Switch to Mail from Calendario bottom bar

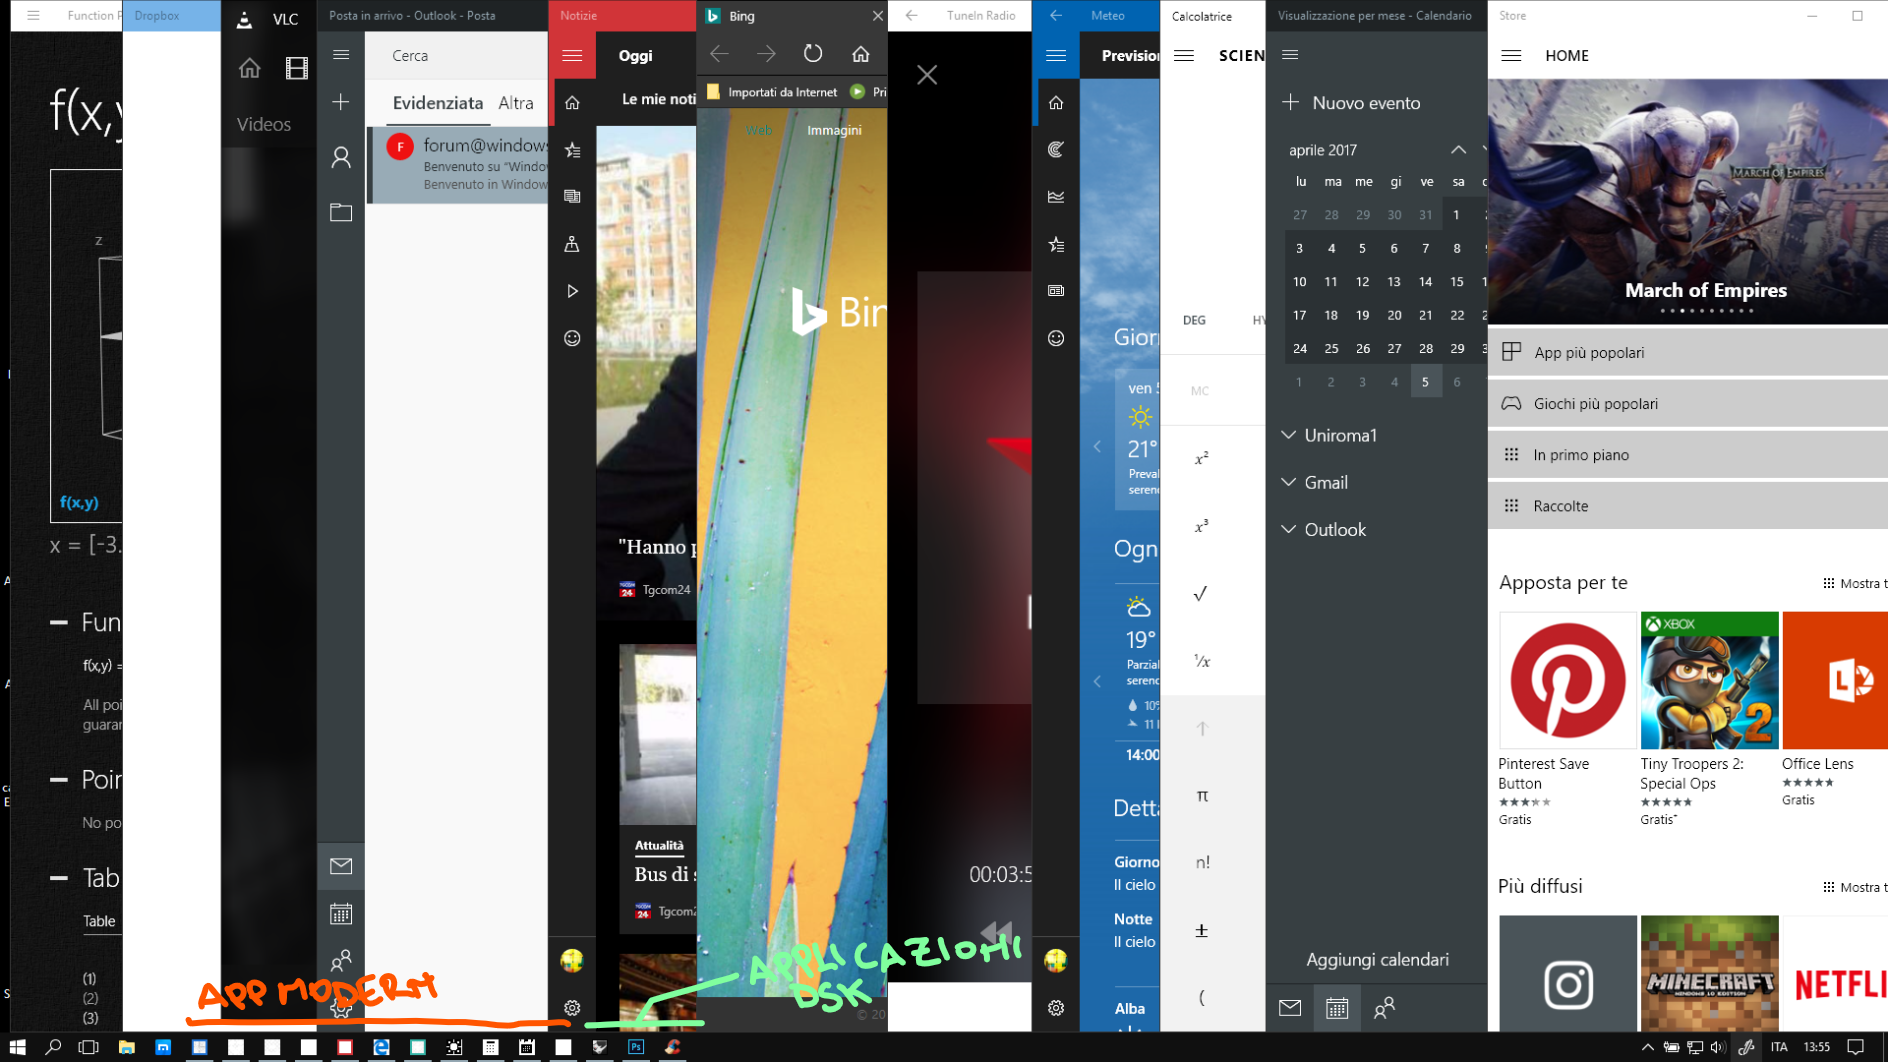click(x=1290, y=1008)
